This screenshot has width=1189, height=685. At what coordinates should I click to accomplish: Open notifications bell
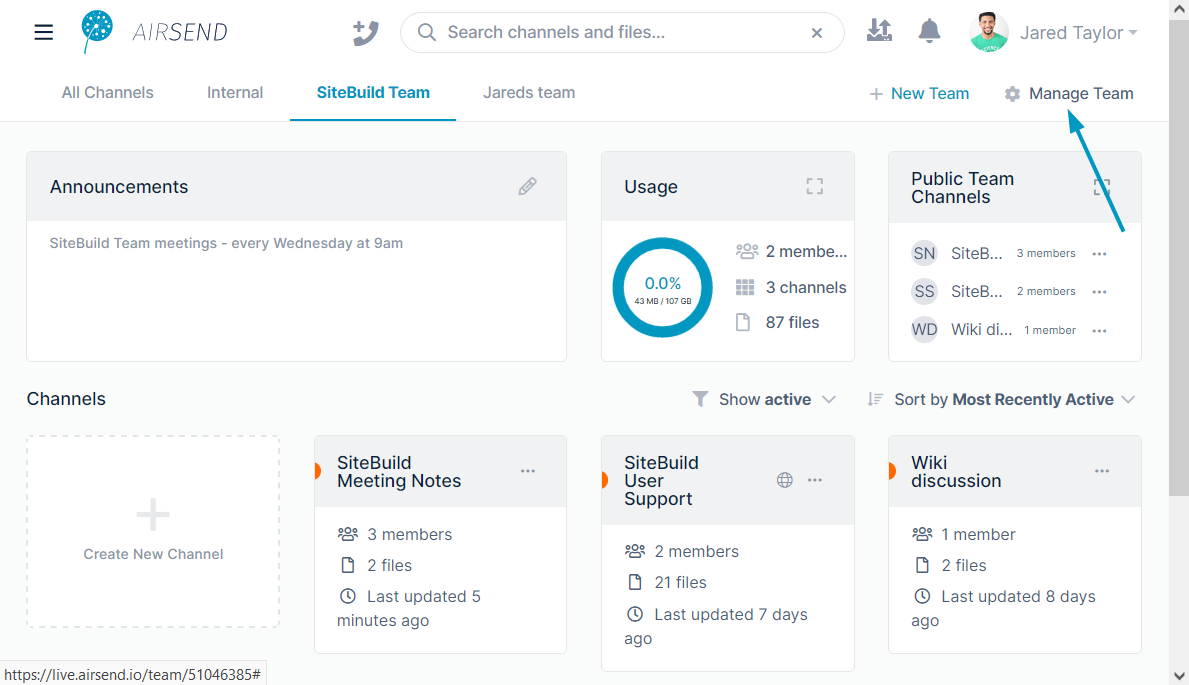click(929, 31)
